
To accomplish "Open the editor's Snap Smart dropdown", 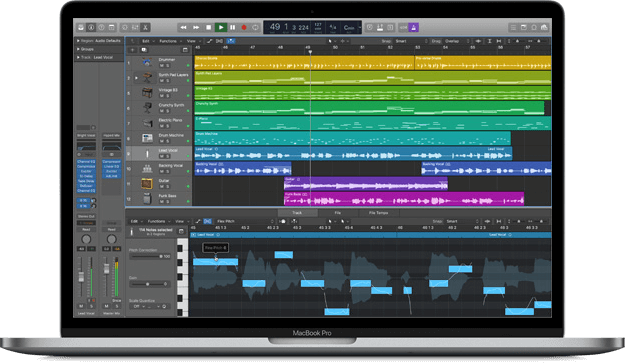I will 462,221.
